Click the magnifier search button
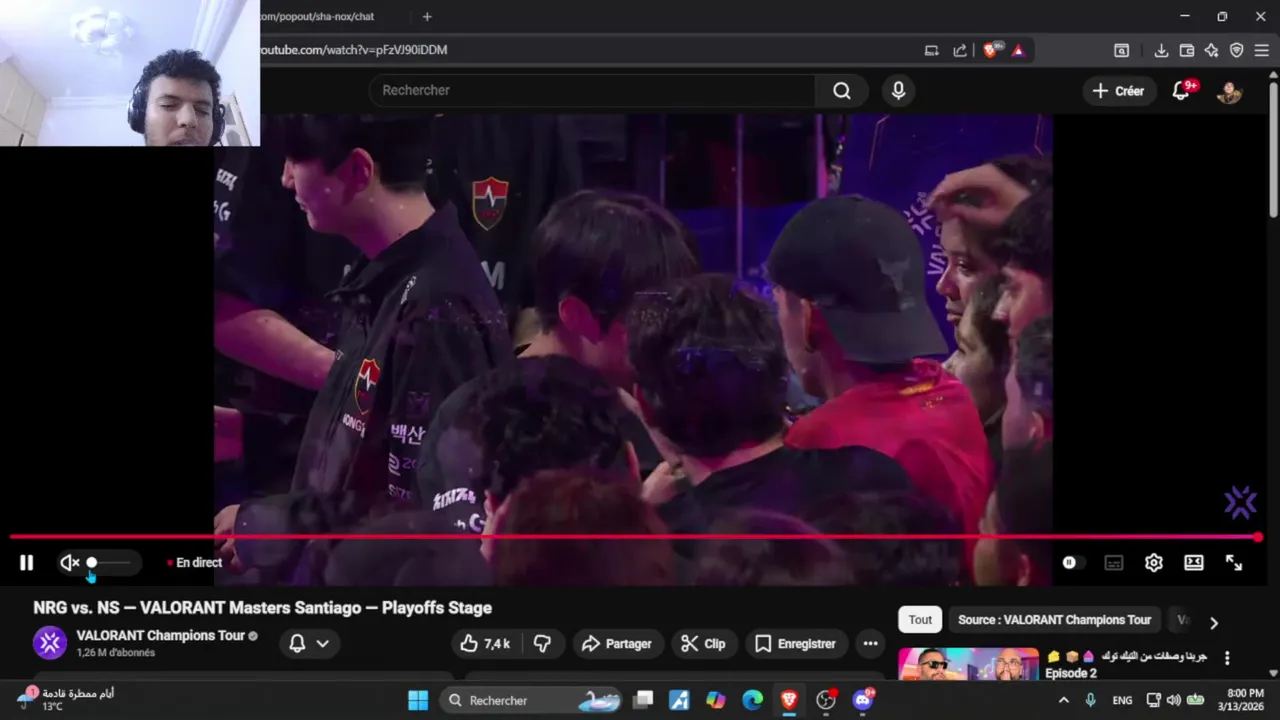Image resolution: width=1280 pixels, height=720 pixels. click(842, 91)
